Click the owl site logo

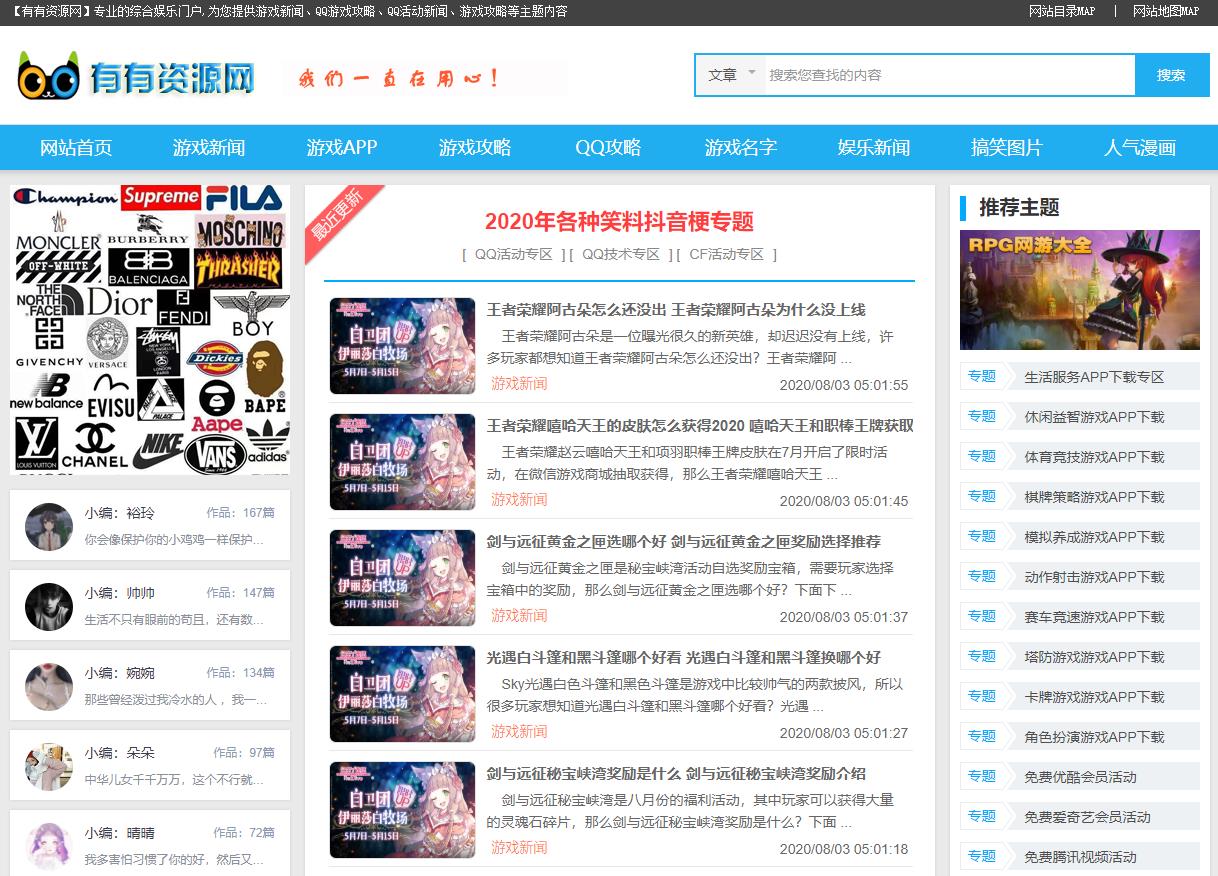click(x=136, y=76)
